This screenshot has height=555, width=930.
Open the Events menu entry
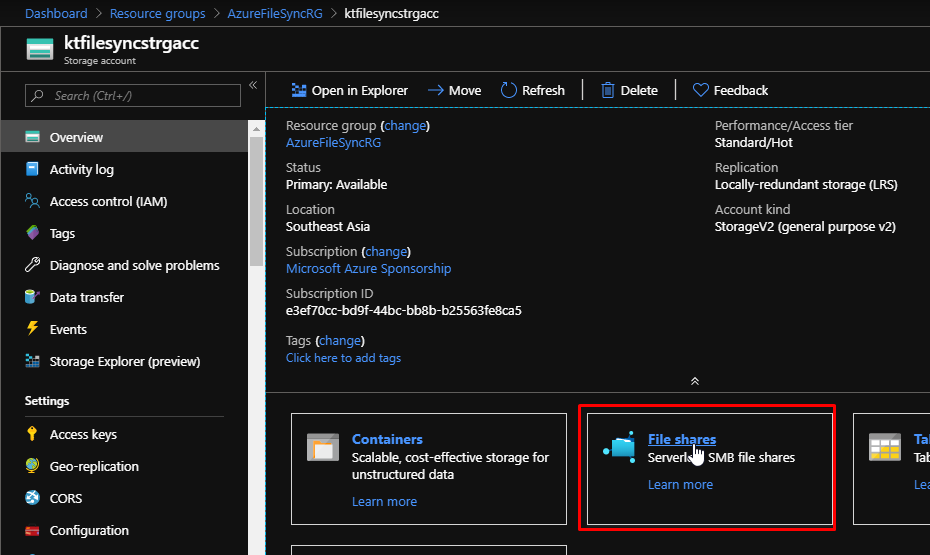point(125,329)
